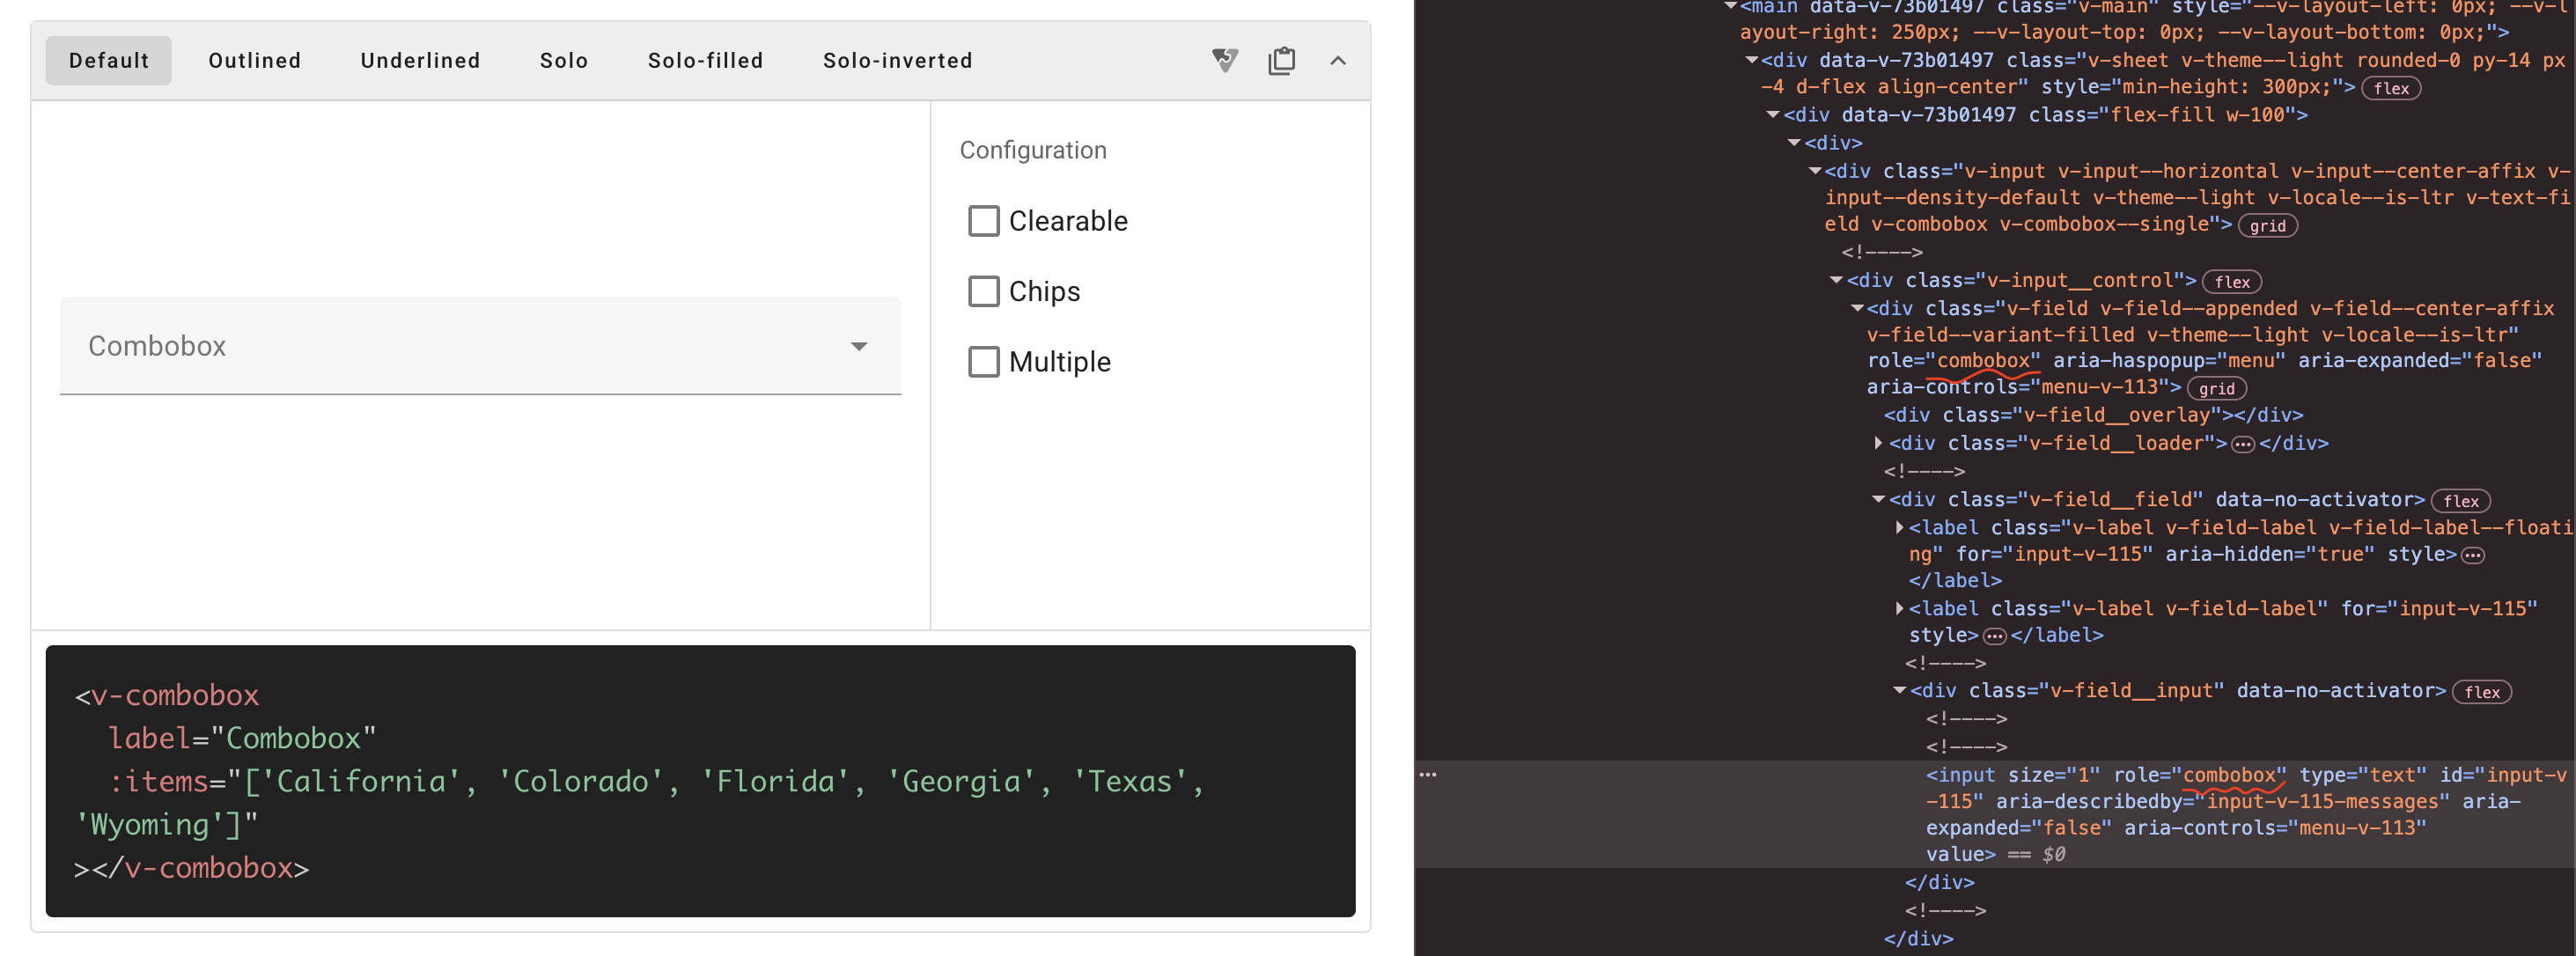Screen dimensions: 2576x956
Task: Switch to the Solo-inverted variant tab
Action: pos(897,60)
